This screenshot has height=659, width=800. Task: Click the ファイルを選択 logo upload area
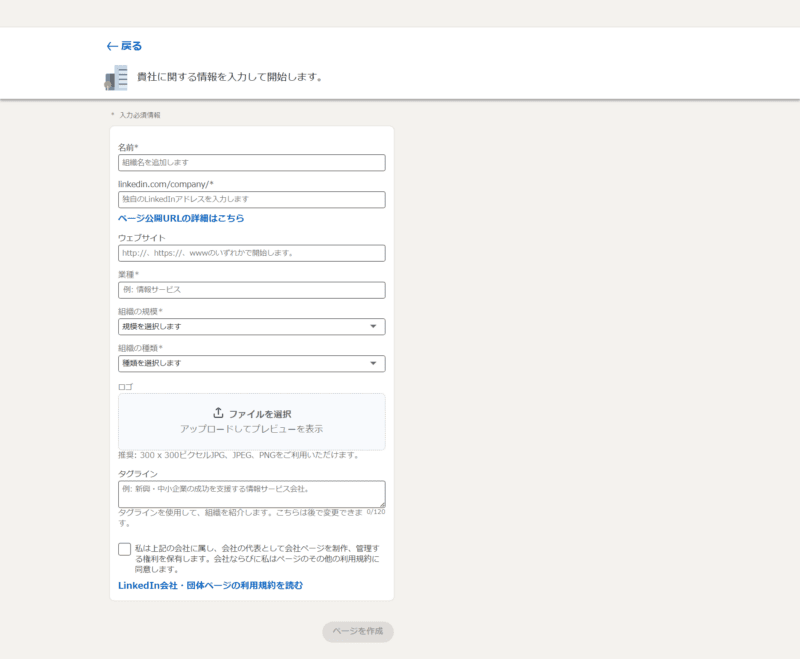(x=252, y=421)
